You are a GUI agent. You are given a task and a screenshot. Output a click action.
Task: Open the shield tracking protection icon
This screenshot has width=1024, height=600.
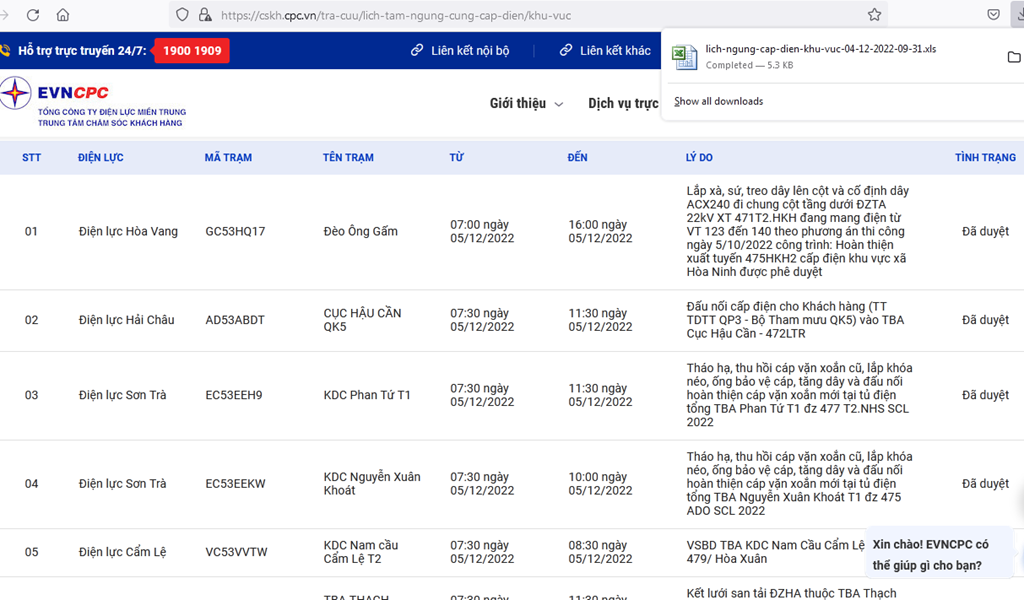coord(183,15)
